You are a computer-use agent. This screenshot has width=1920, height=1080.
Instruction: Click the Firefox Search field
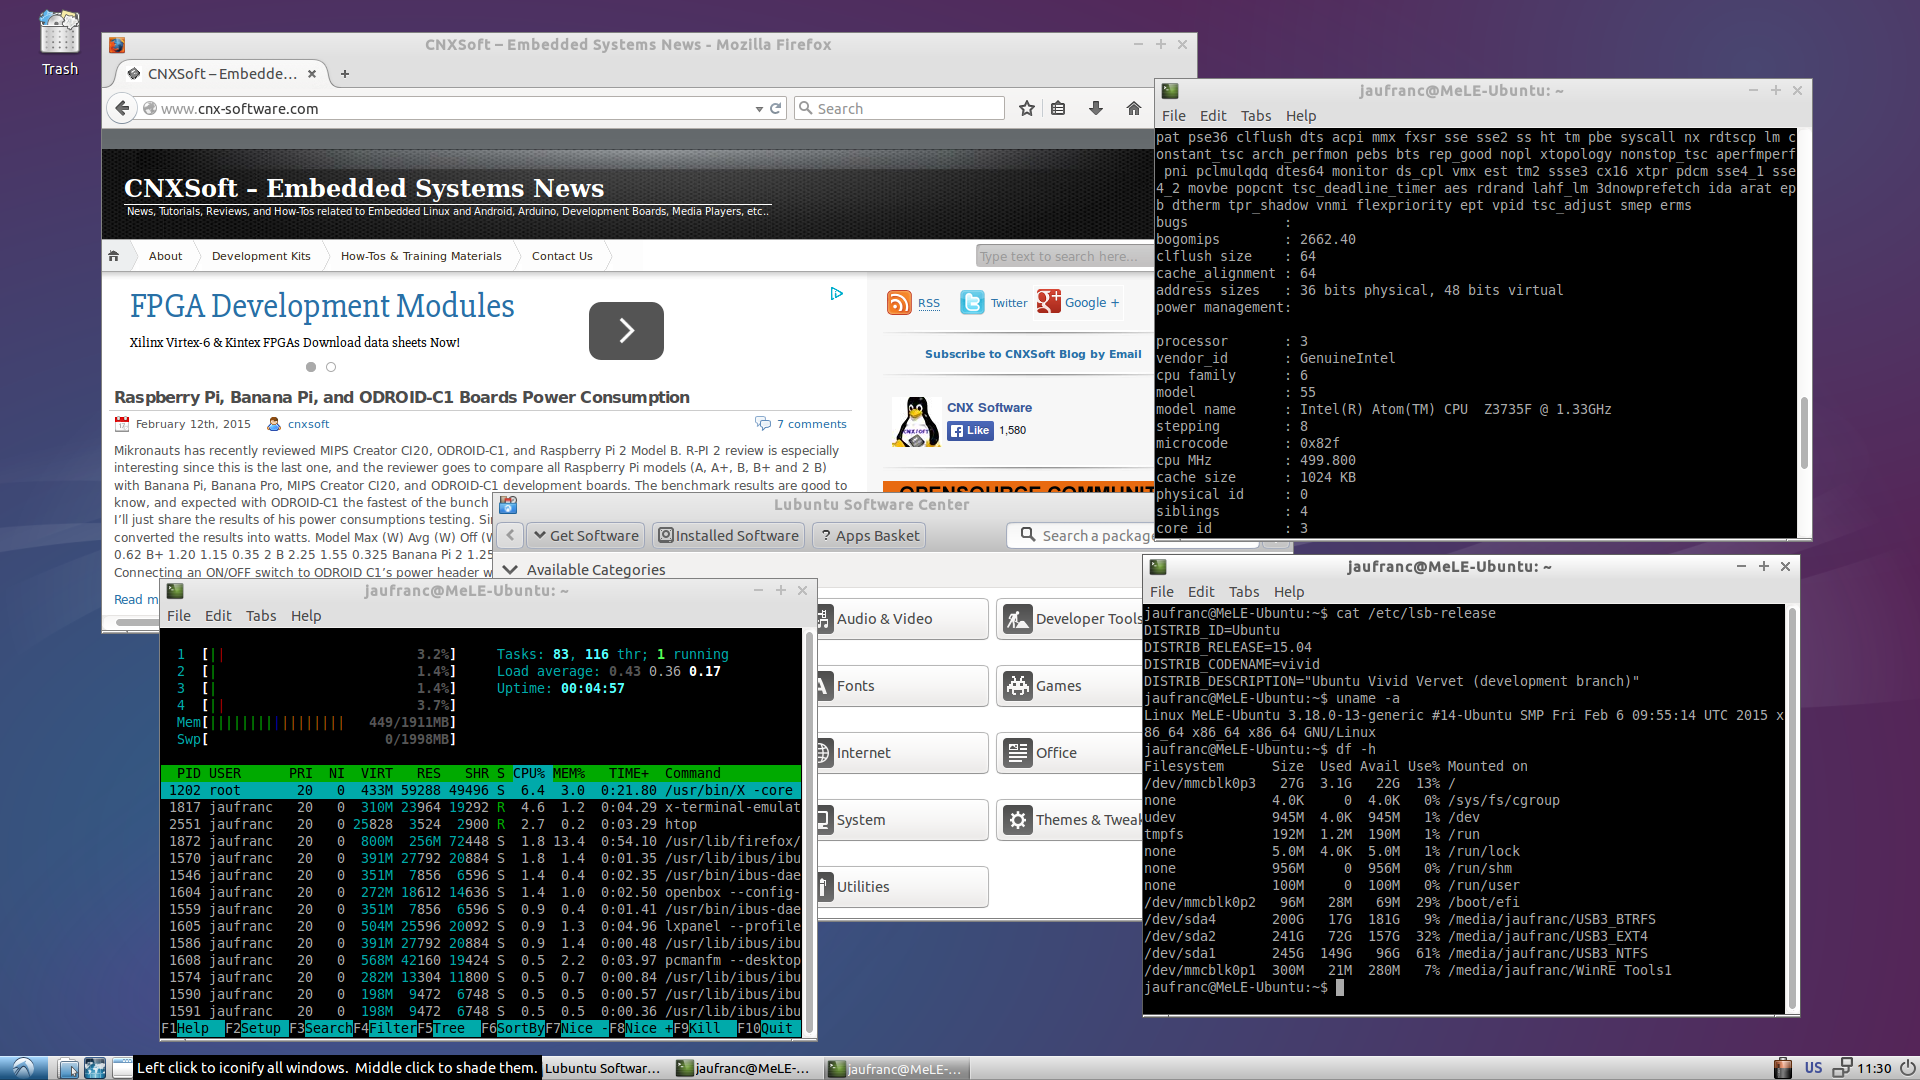(x=900, y=108)
